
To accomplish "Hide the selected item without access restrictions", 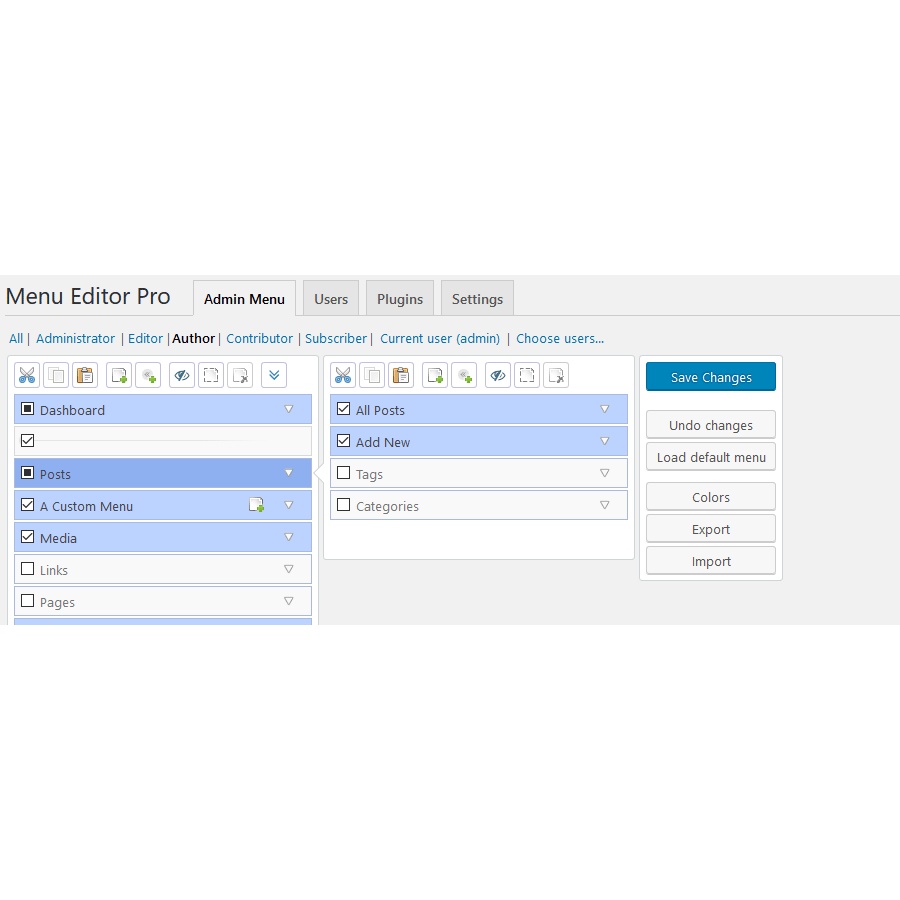I will 182,375.
